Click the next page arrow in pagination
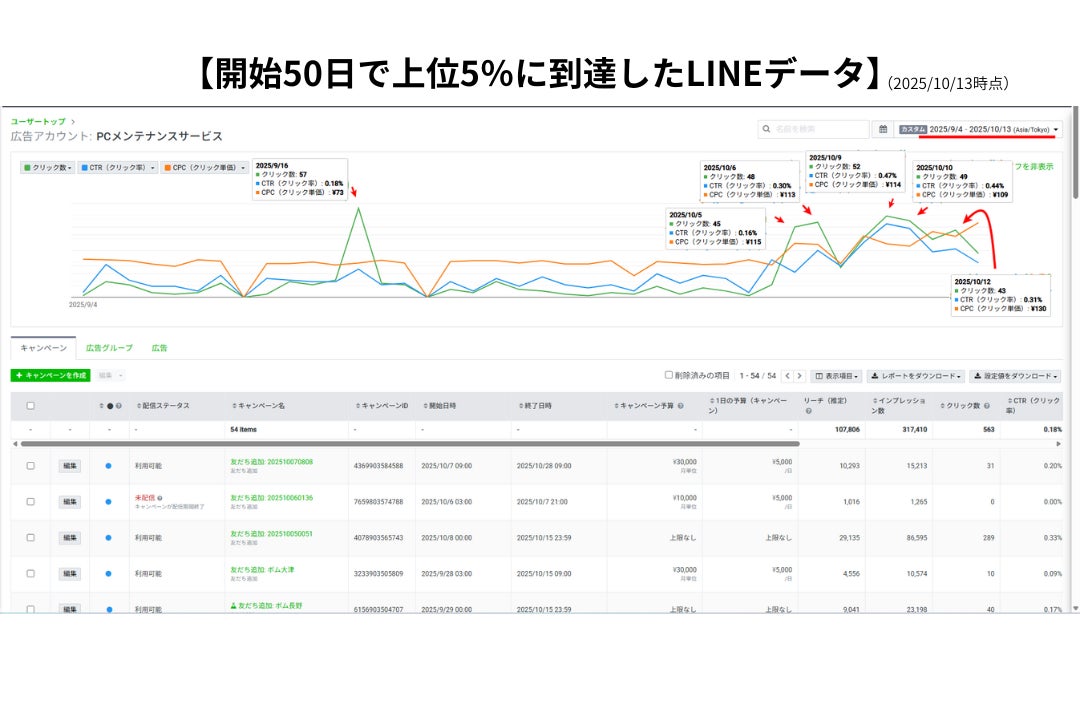Screen dimensions: 1080x720 pos(798,376)
